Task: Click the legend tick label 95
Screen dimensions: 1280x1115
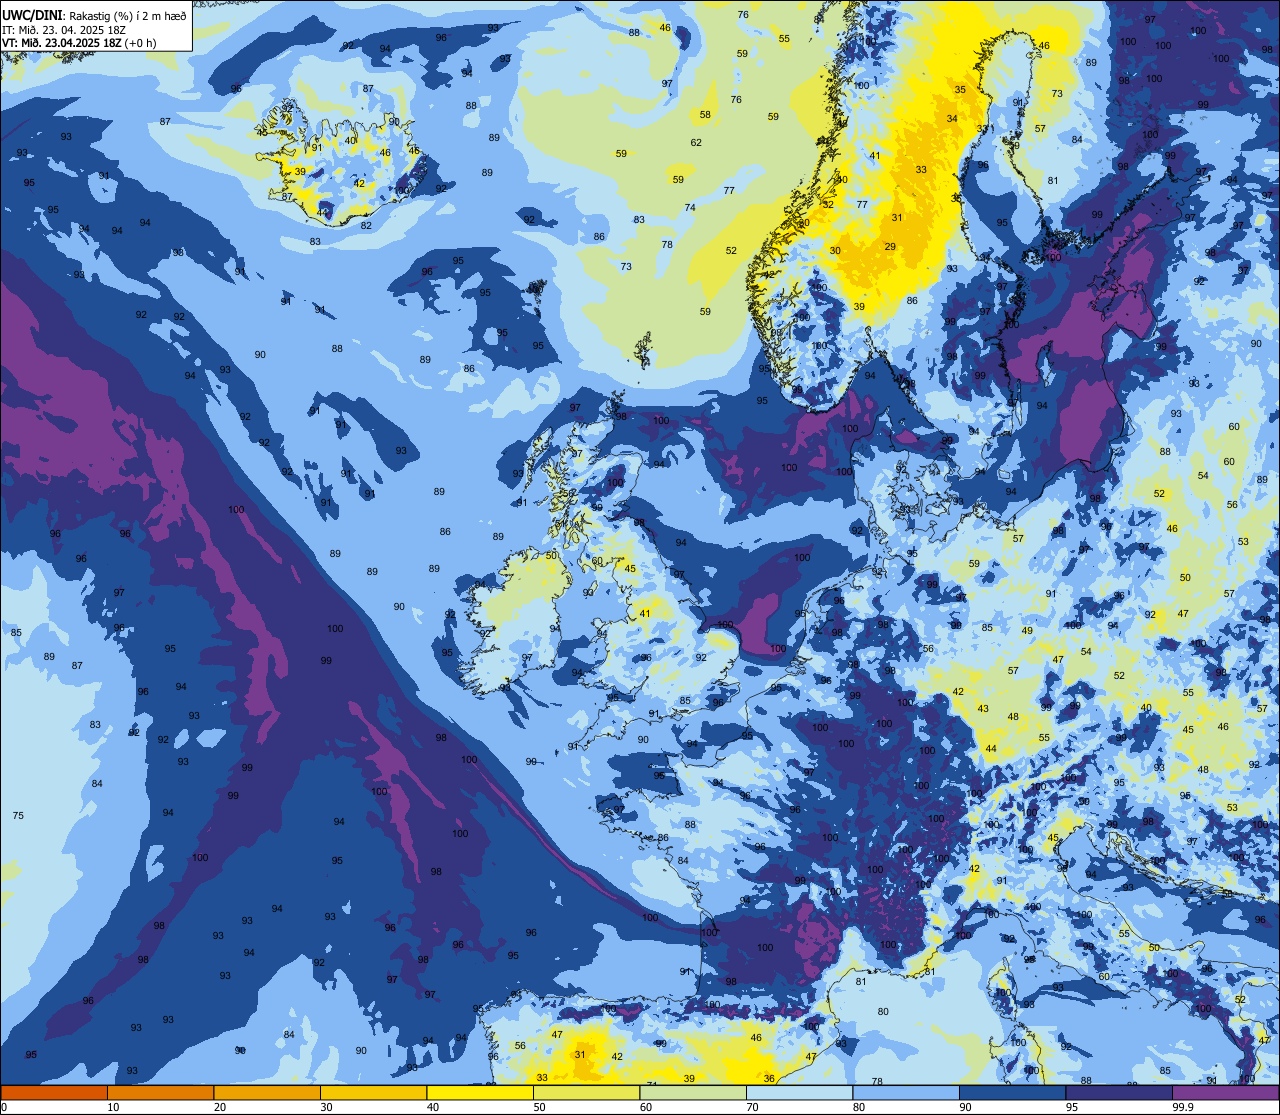Action: tap(1072, 1107)
